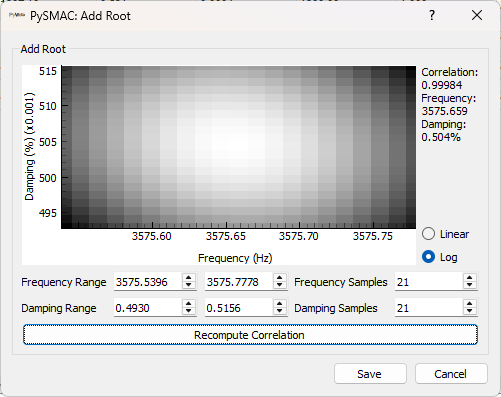Click the 510 damping axis label
The width and height of the screenshot is (501, 397).
[x=48, y=106]
